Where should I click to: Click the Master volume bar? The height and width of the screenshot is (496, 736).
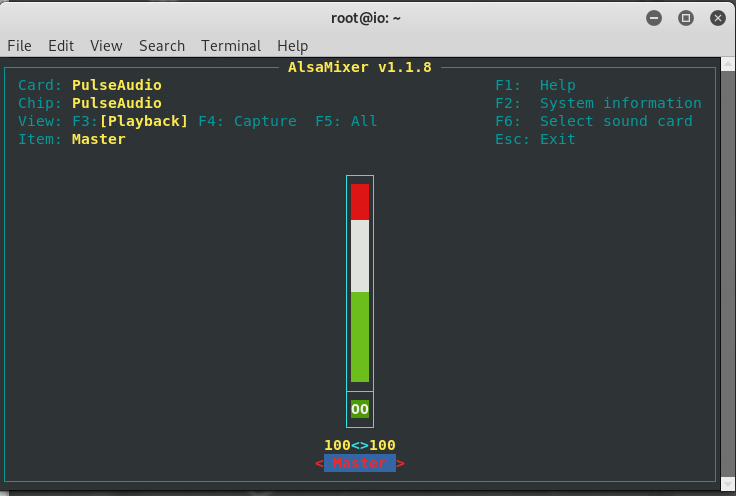coord(360,283)
